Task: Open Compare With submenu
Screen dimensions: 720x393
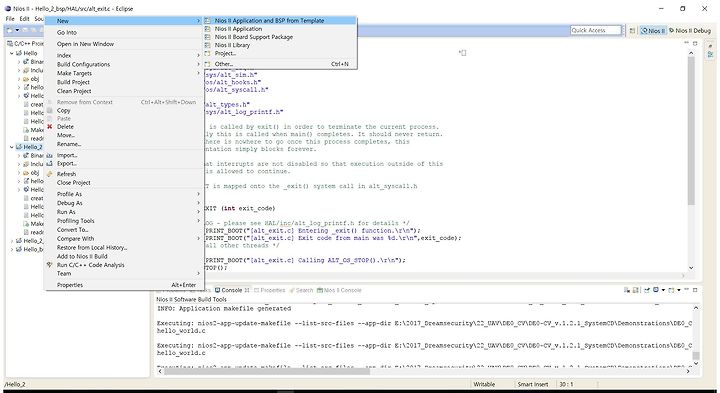Action: (x=124, y=239)
